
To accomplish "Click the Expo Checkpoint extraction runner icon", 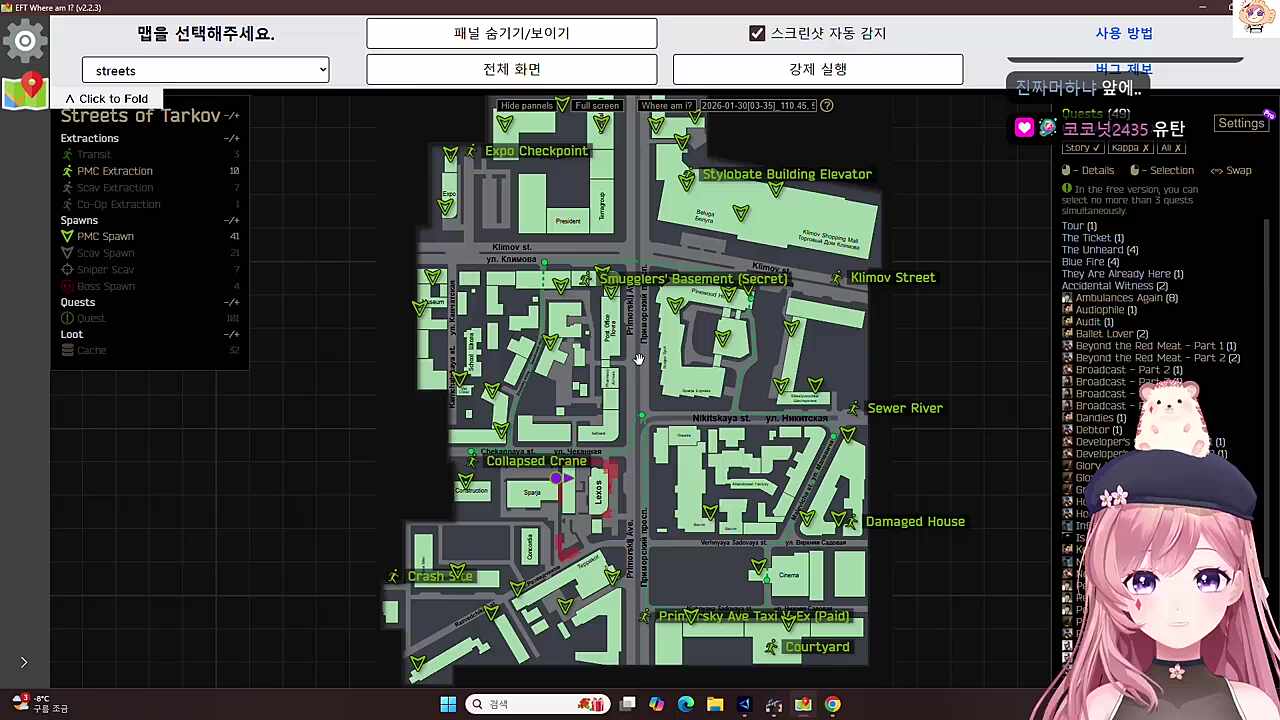I will tap(471, 151).
